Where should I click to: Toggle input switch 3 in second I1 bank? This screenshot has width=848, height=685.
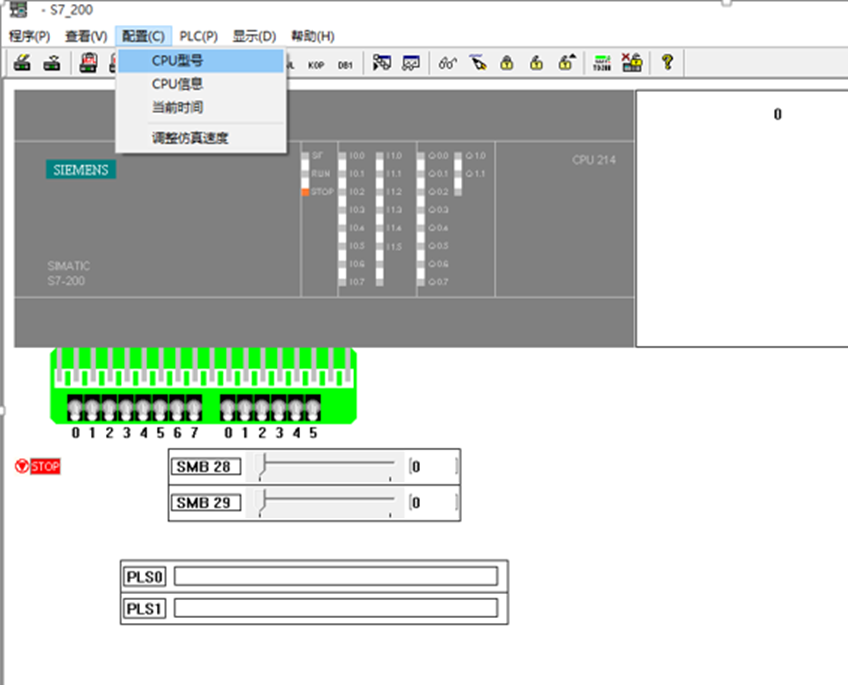click(x=279, y=409)
